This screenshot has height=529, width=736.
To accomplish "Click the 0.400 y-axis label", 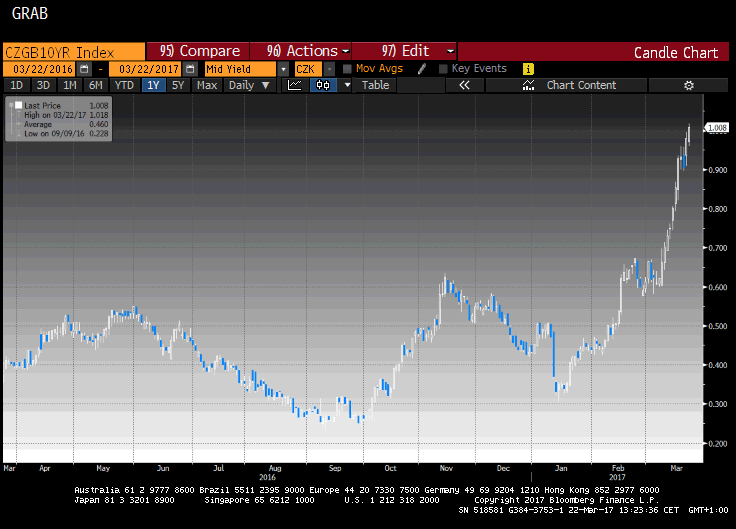I will tap(718, 365).
